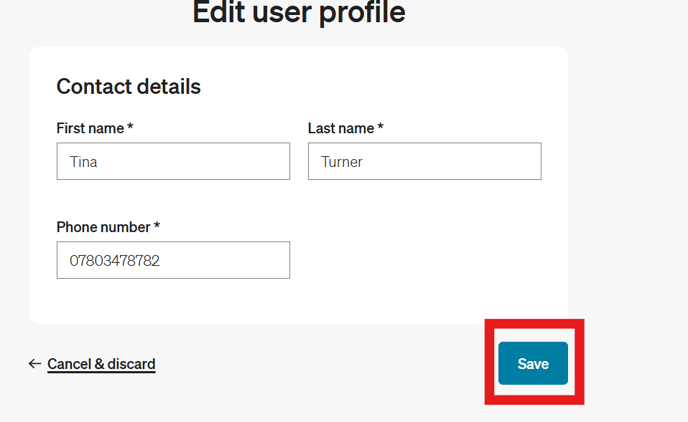Viewport: 688px width, 422px height.
Task: Click the Phone number label
Action: [x=104, y=227]
